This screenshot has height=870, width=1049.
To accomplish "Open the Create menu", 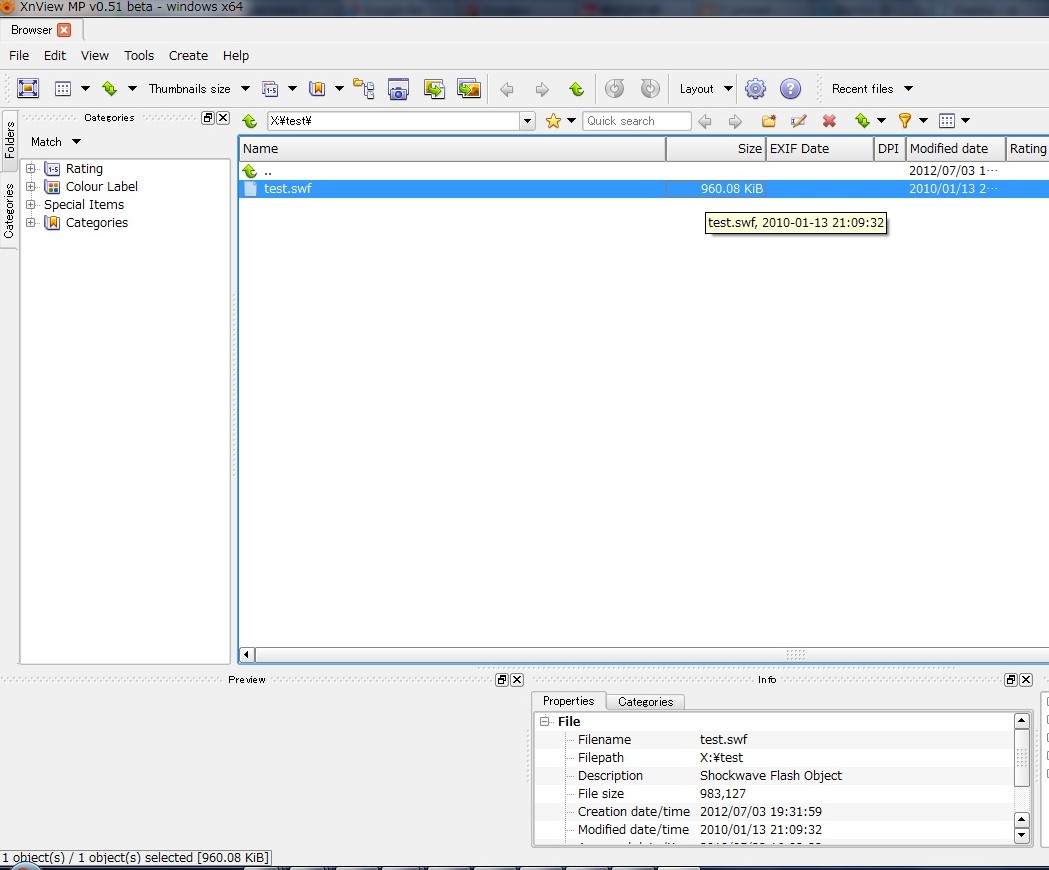I will tap(188, 56).
